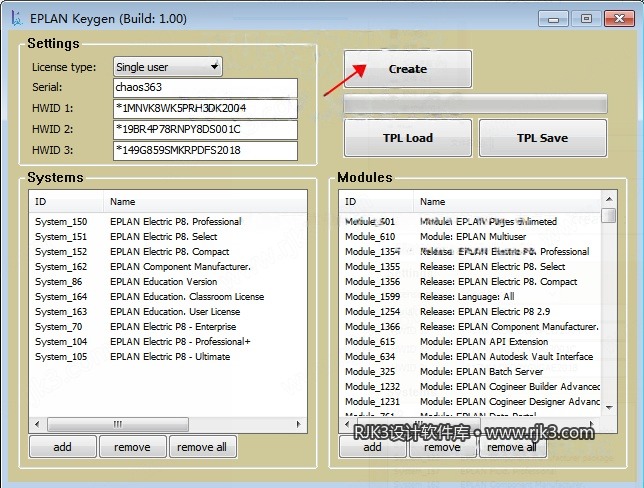644x488 pixels.
Task: Select Module_1354 Release Professional row
Action: (470, 252)
